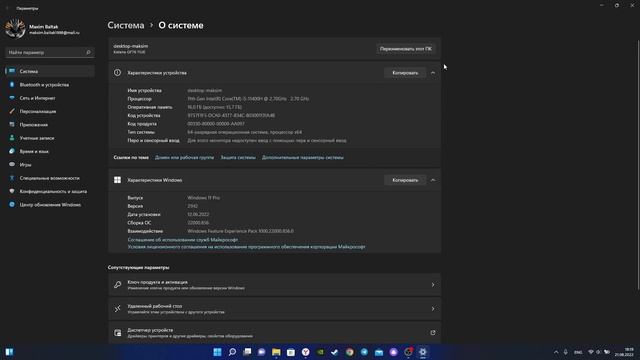The width and height of the screenshot is (640, 360).
Task: Launch Microsoft Store from taskbar
Action: tap(291, 352)
